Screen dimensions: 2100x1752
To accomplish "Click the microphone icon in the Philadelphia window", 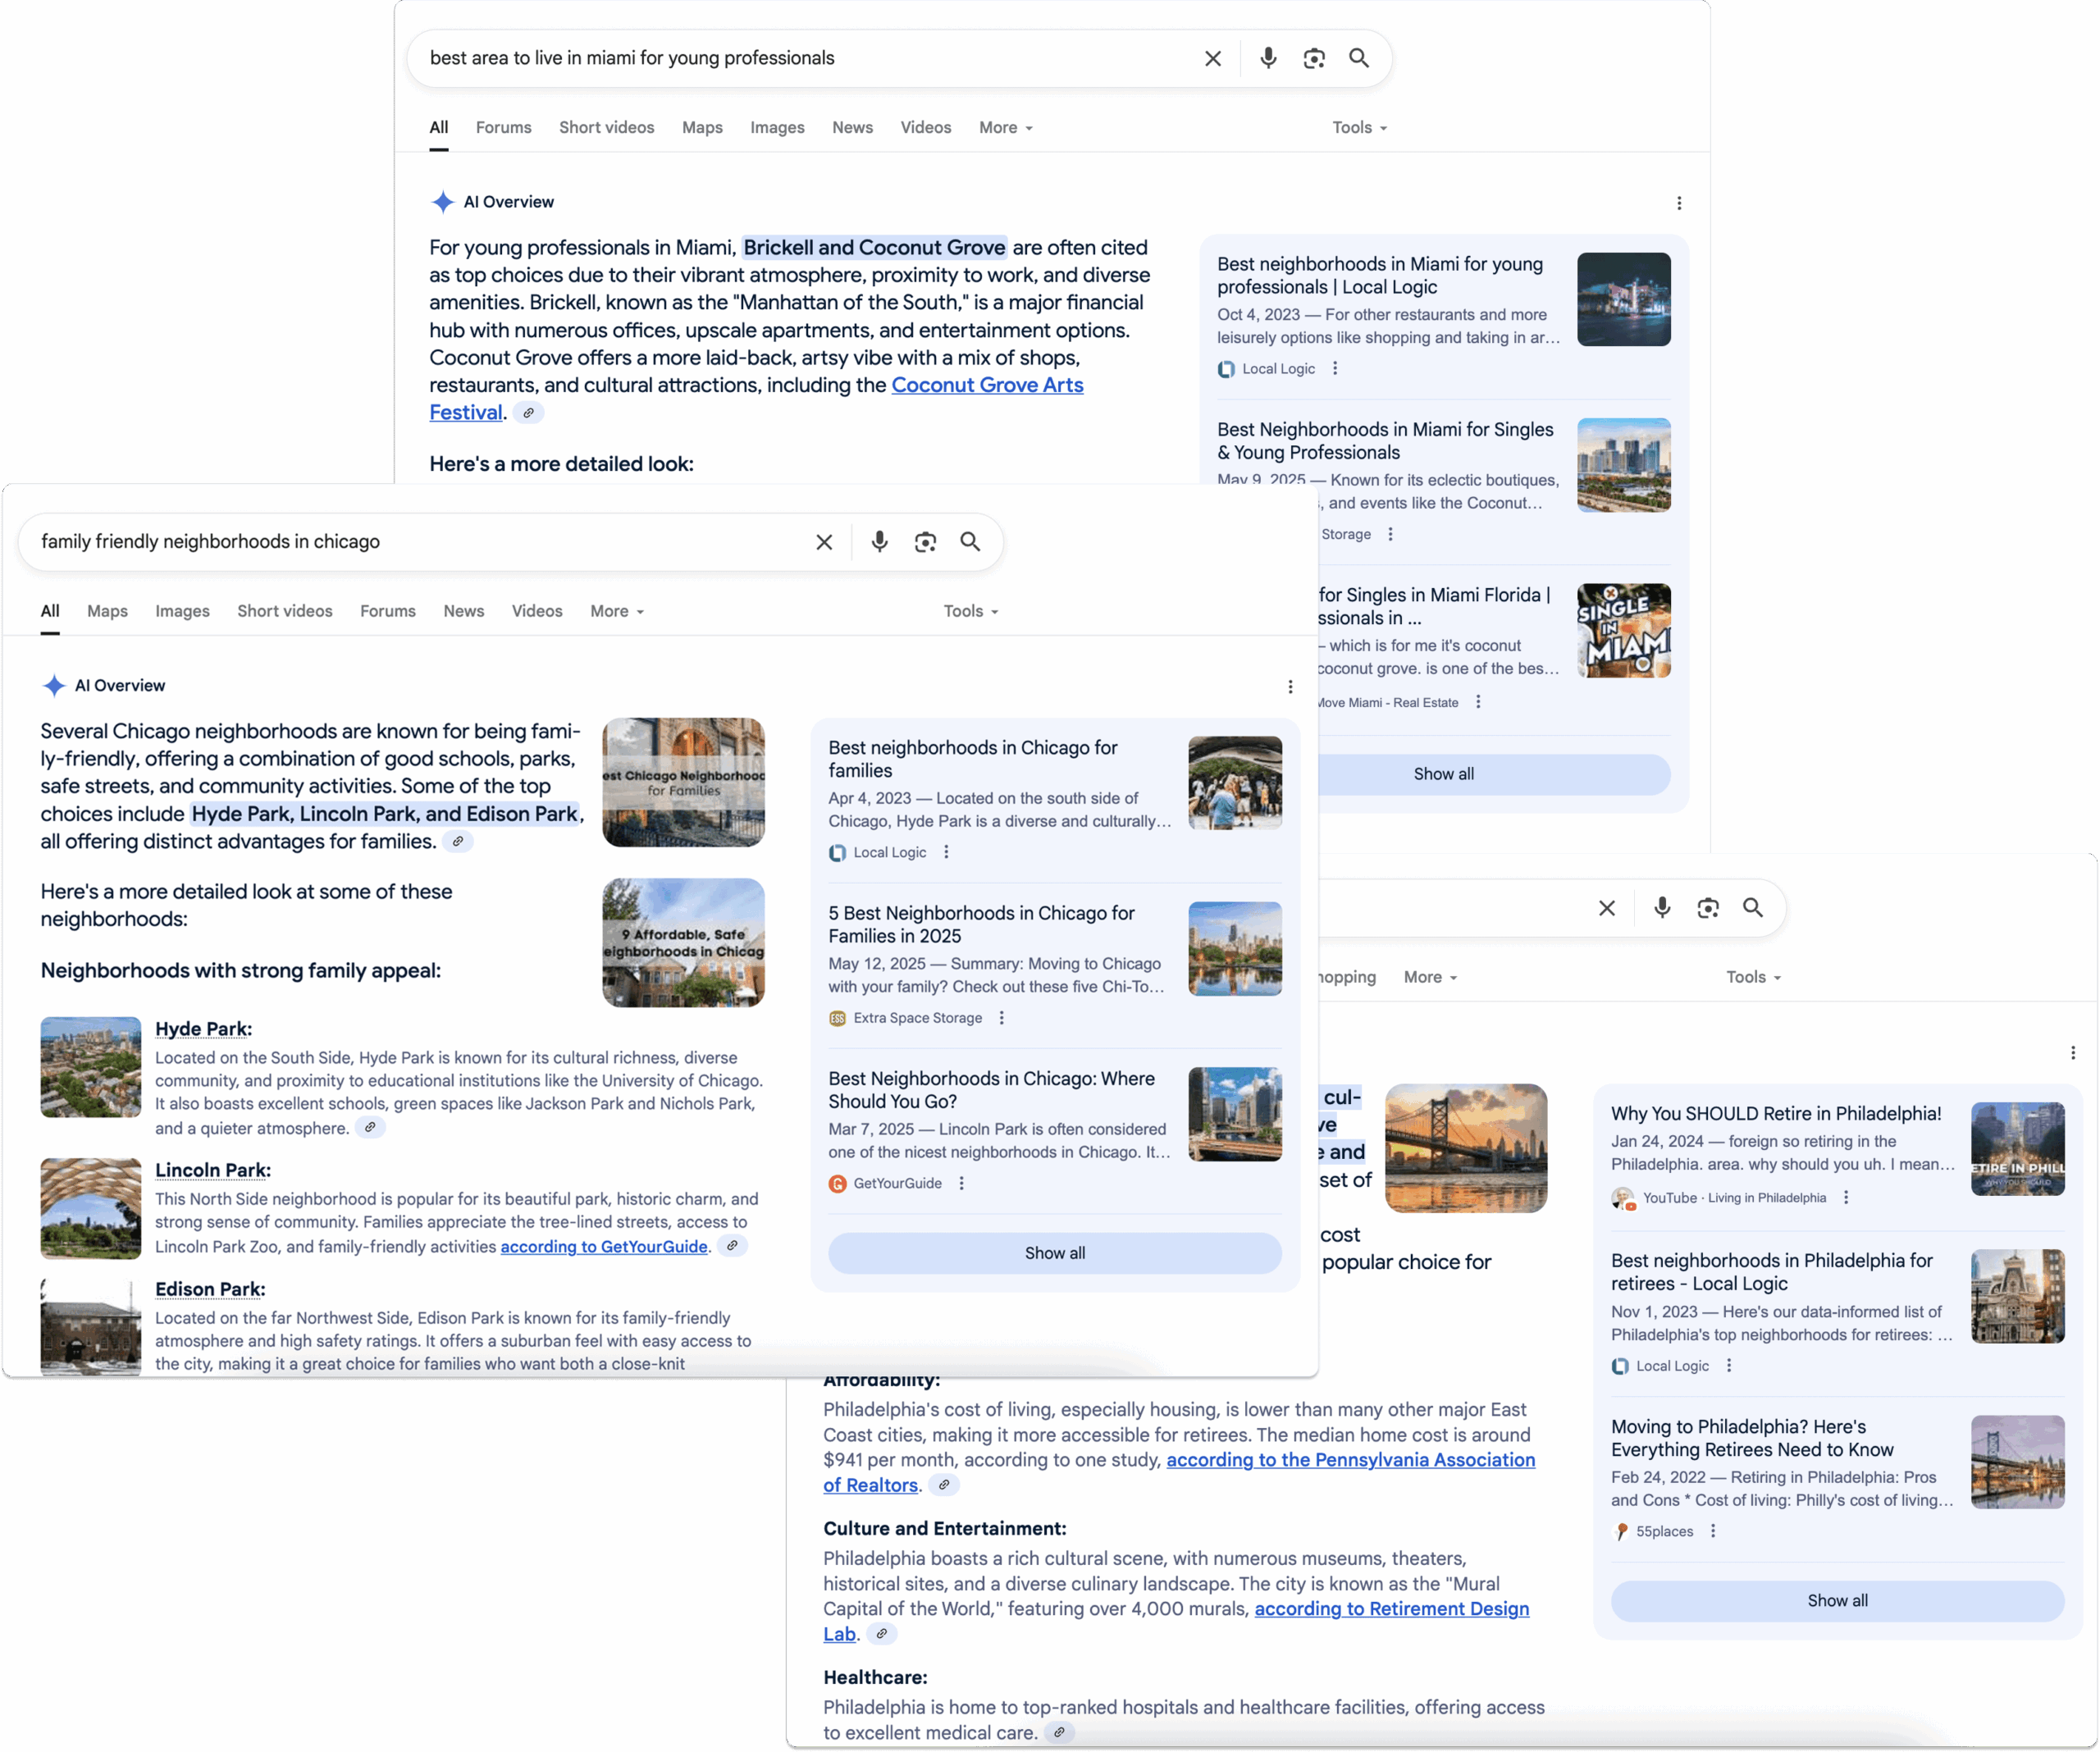I will 1661,907.
